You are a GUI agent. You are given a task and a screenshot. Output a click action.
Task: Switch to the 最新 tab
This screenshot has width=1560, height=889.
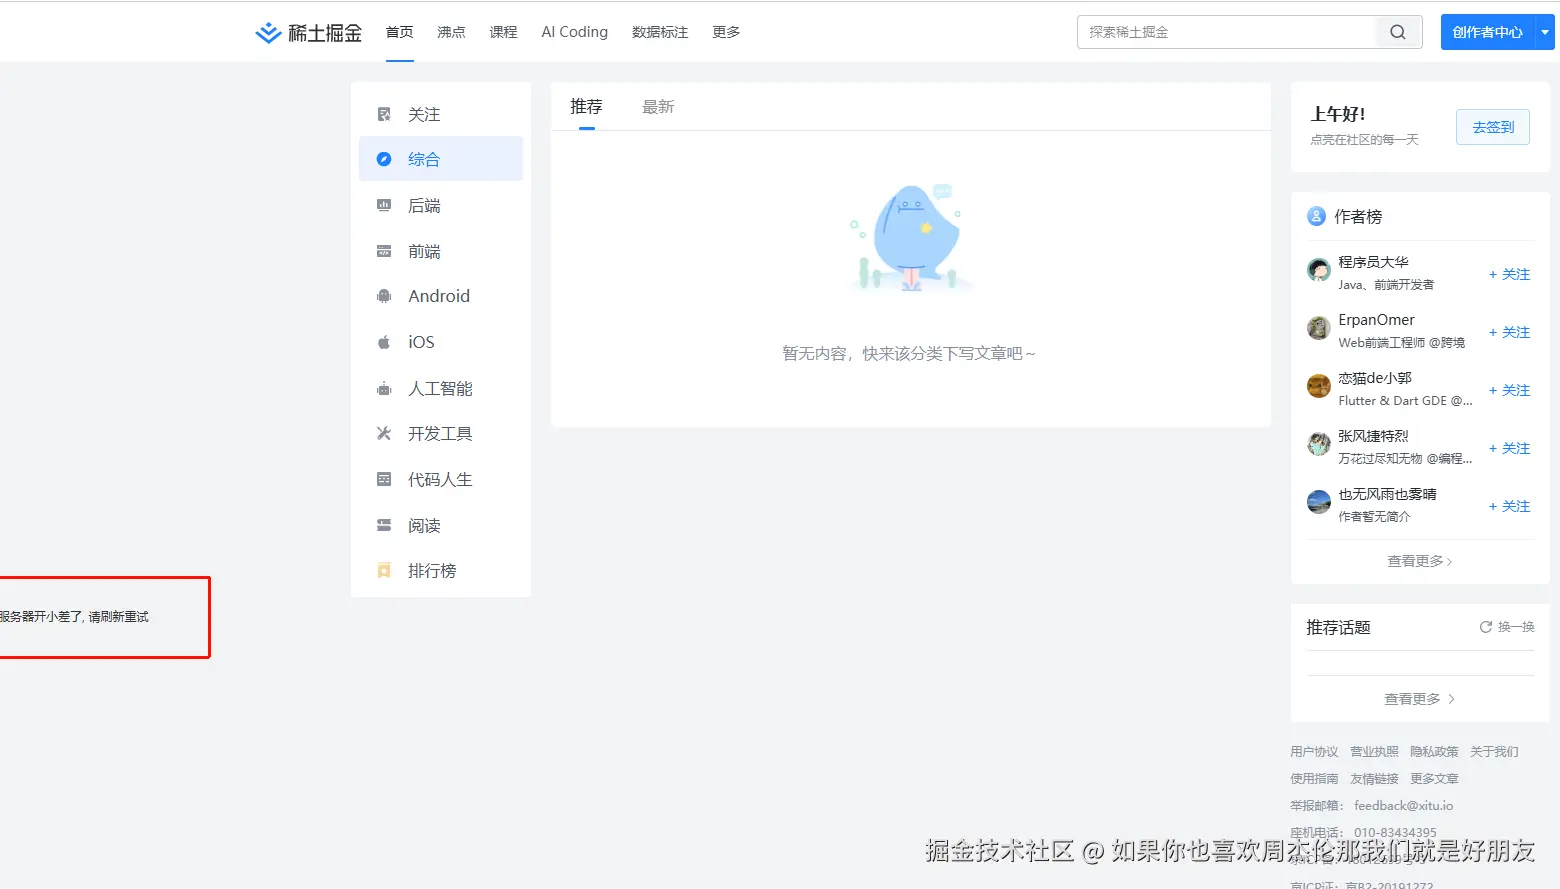pyautogui.click(x=657, y=106)
